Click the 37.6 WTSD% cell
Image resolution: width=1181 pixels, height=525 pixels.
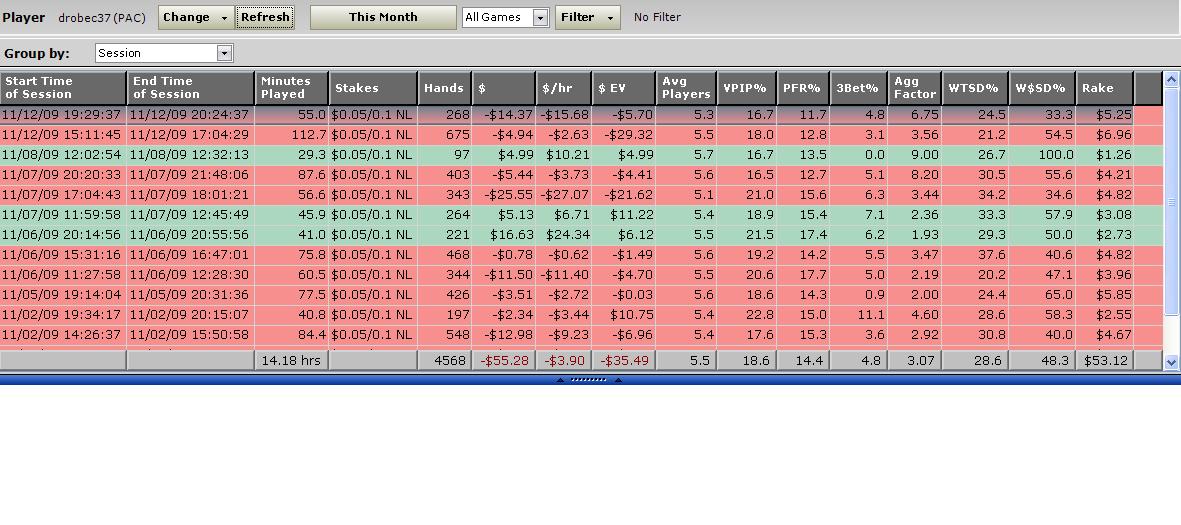975,255
